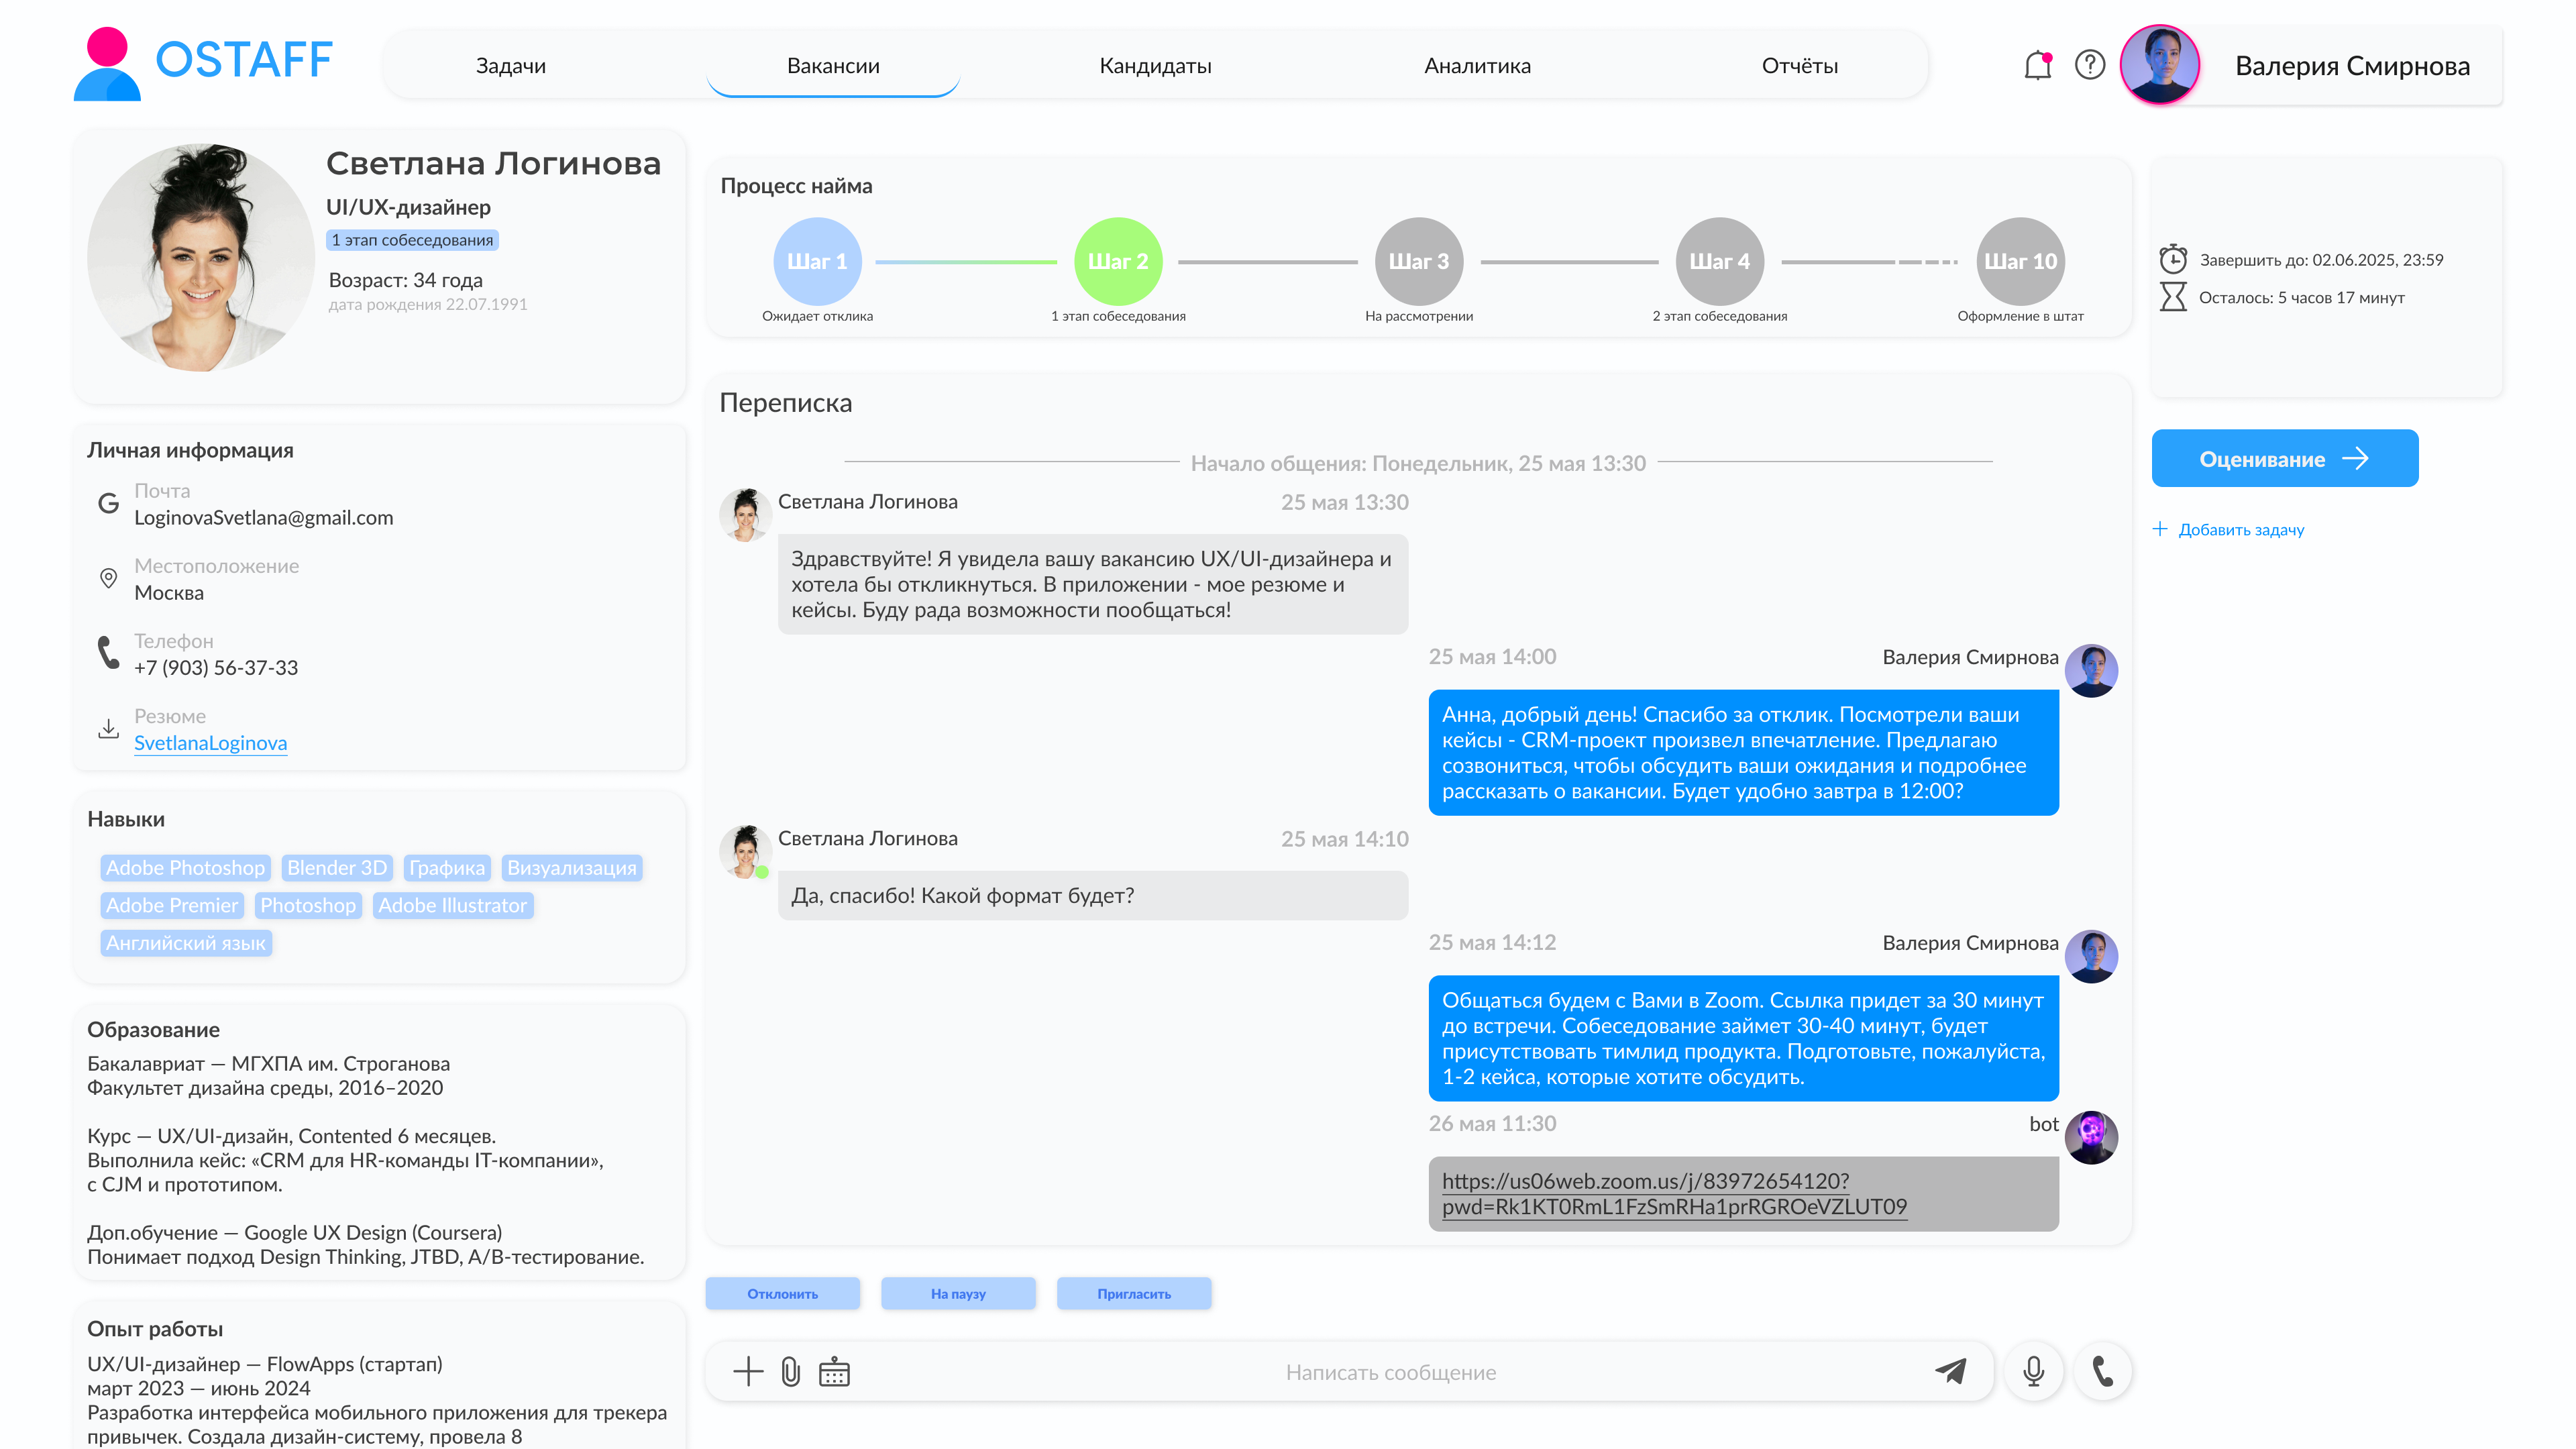Viewport: 2576px width, 1449px height.
Task: Click the Написать сообщение input field
Action: 1390,1372
